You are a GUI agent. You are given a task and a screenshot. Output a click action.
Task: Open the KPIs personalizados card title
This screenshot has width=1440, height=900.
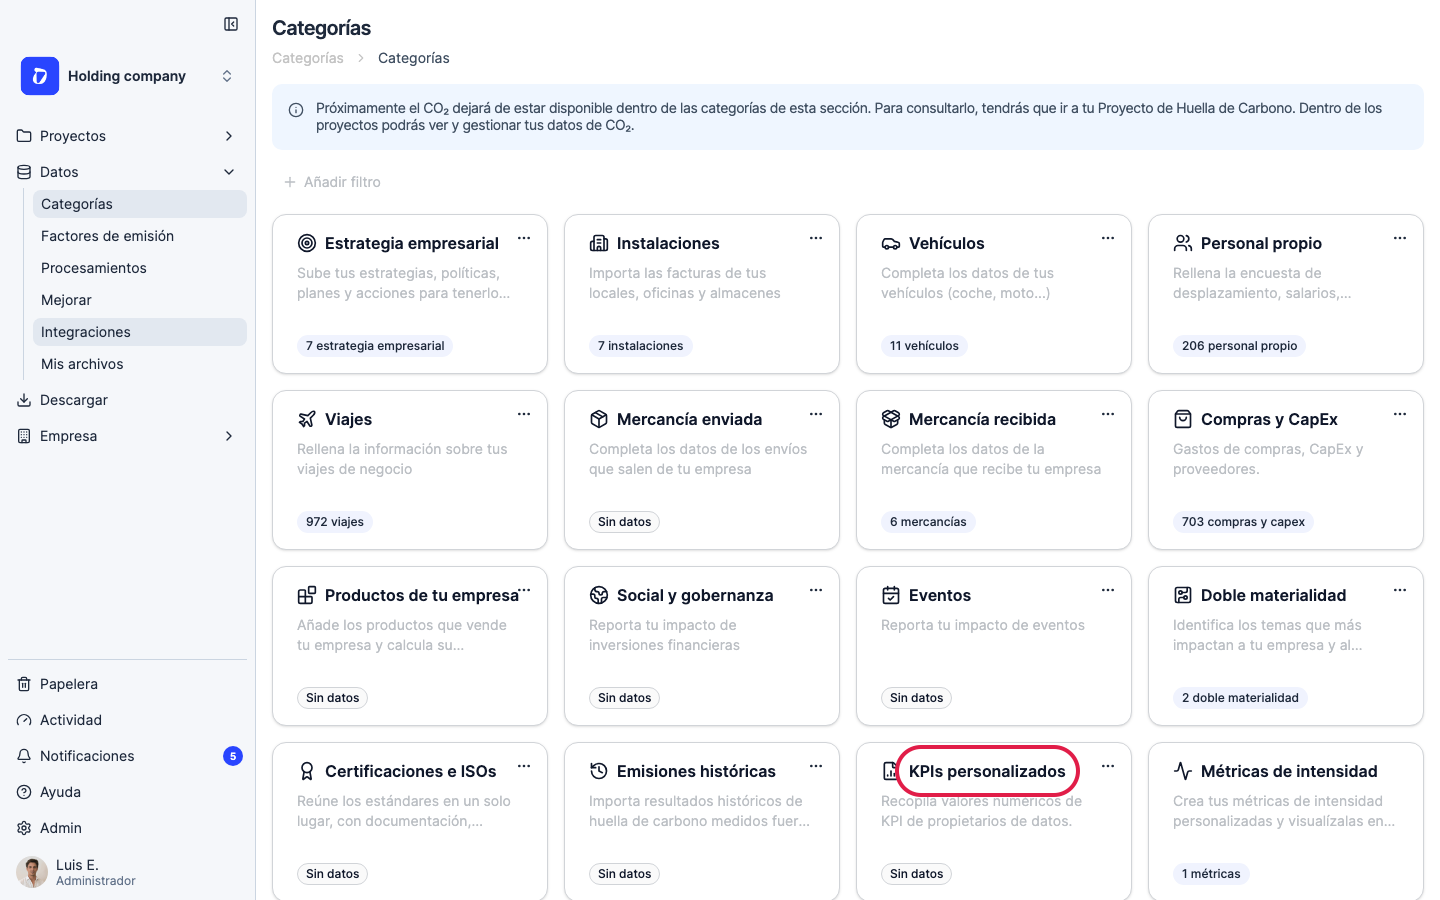coord(987,771)
